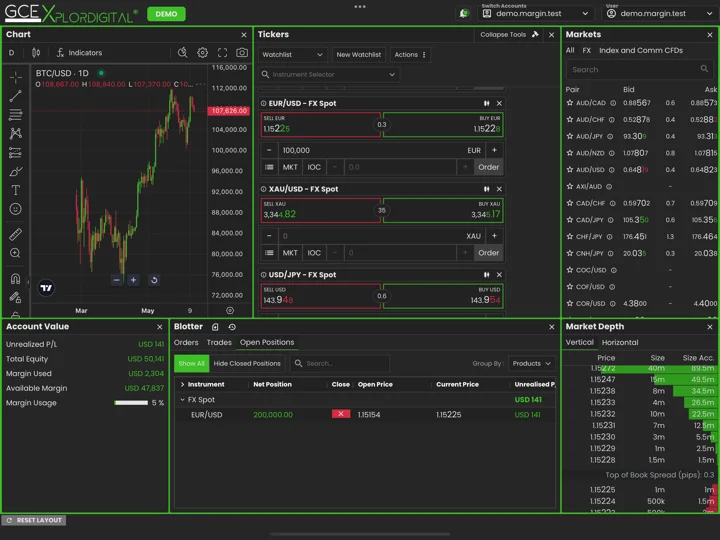Click the TradingView logo on chart

46,288
